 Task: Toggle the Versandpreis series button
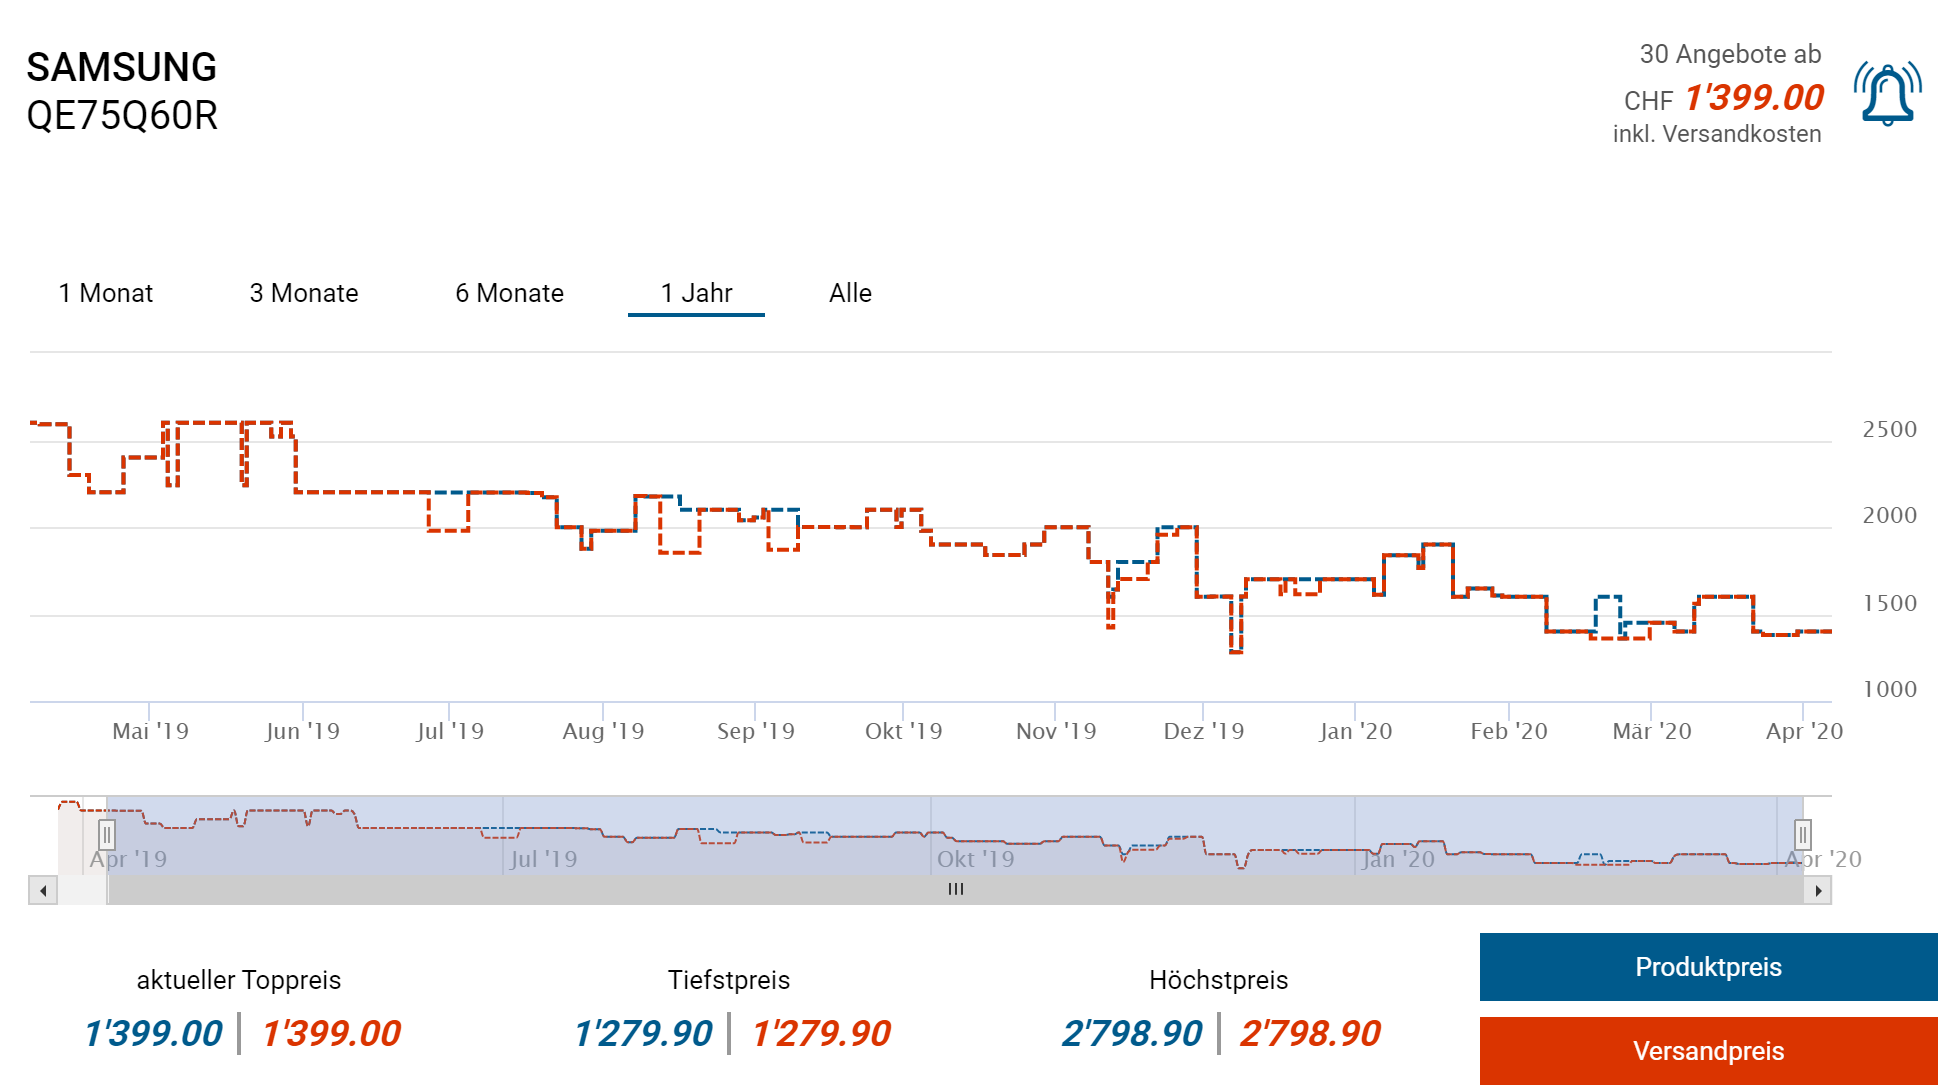pyautogui.click(x=1708, y=1051)
